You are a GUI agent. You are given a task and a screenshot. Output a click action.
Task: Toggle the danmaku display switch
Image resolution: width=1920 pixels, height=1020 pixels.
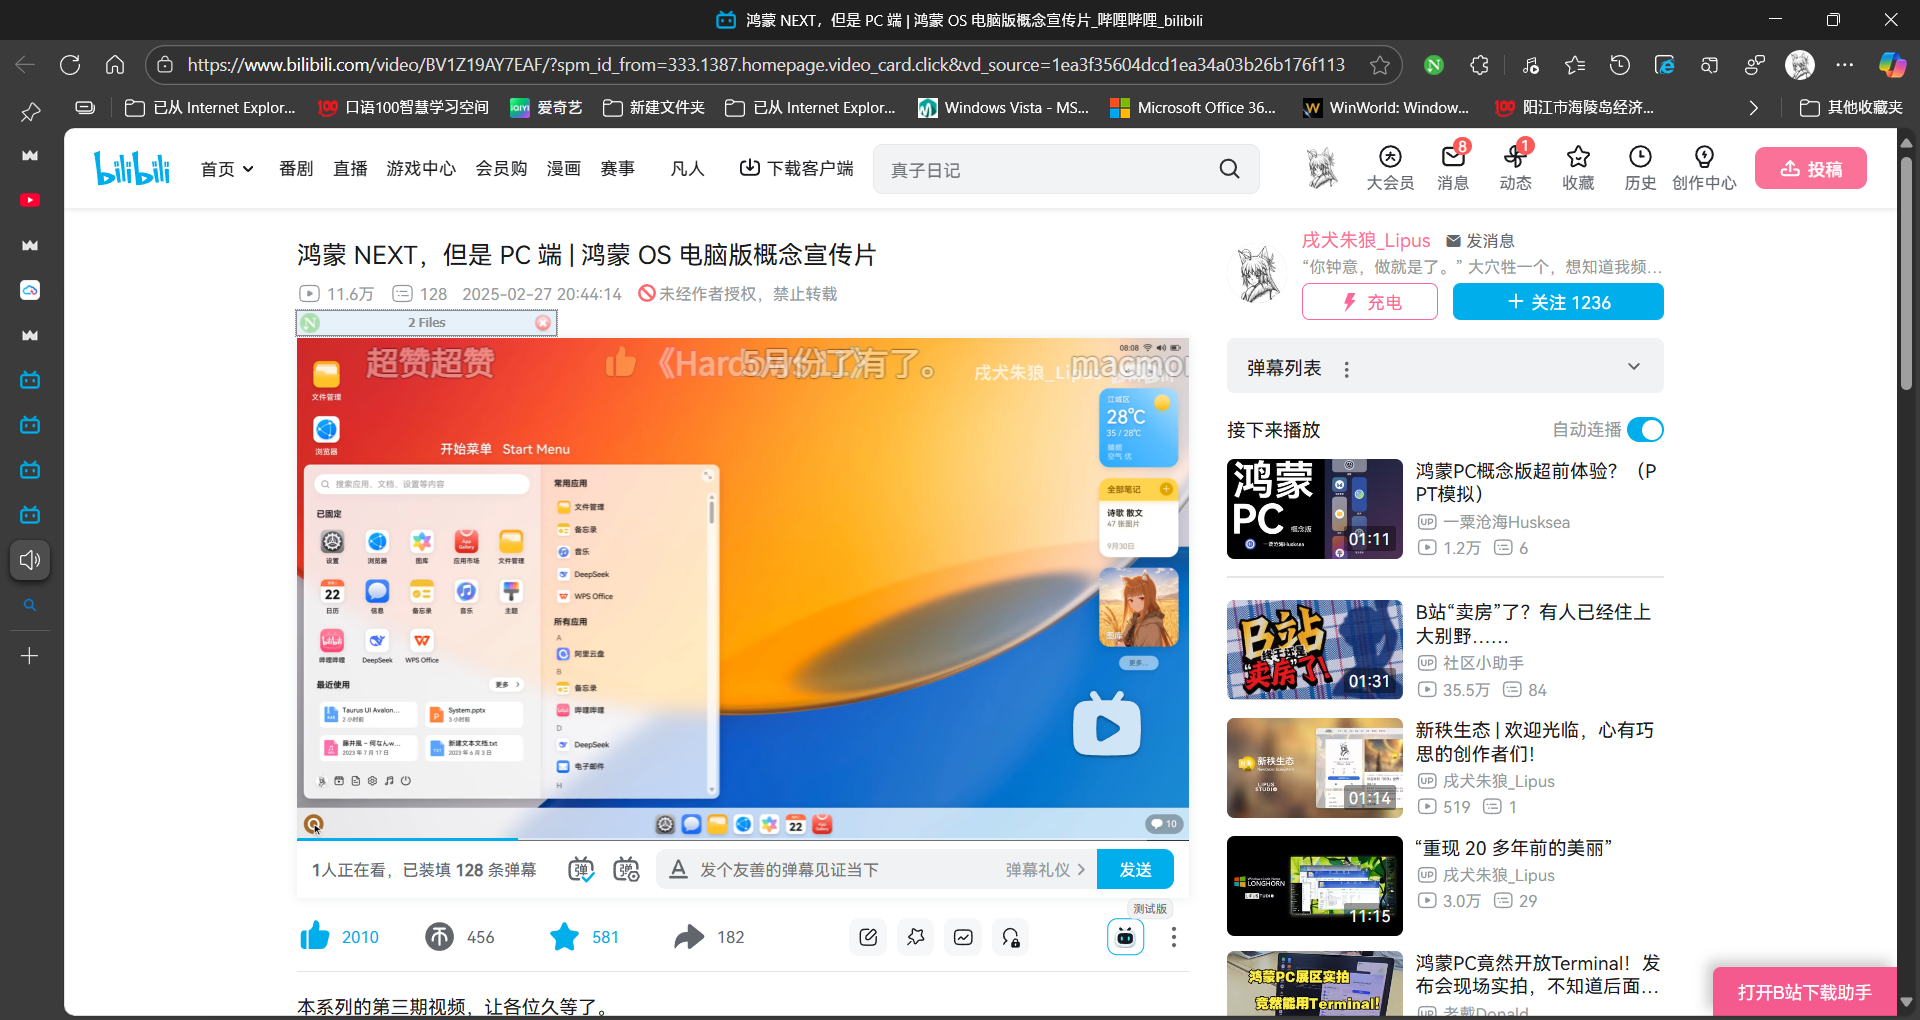pyautogui.click(x=581, y=869)
